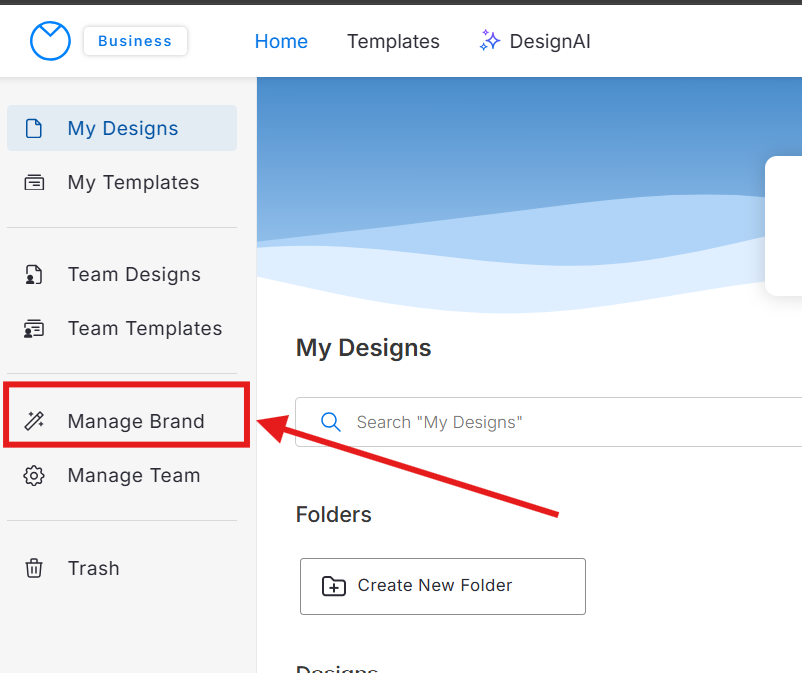
Task: Click the circular app logo
Action: [x=50, y=41]
